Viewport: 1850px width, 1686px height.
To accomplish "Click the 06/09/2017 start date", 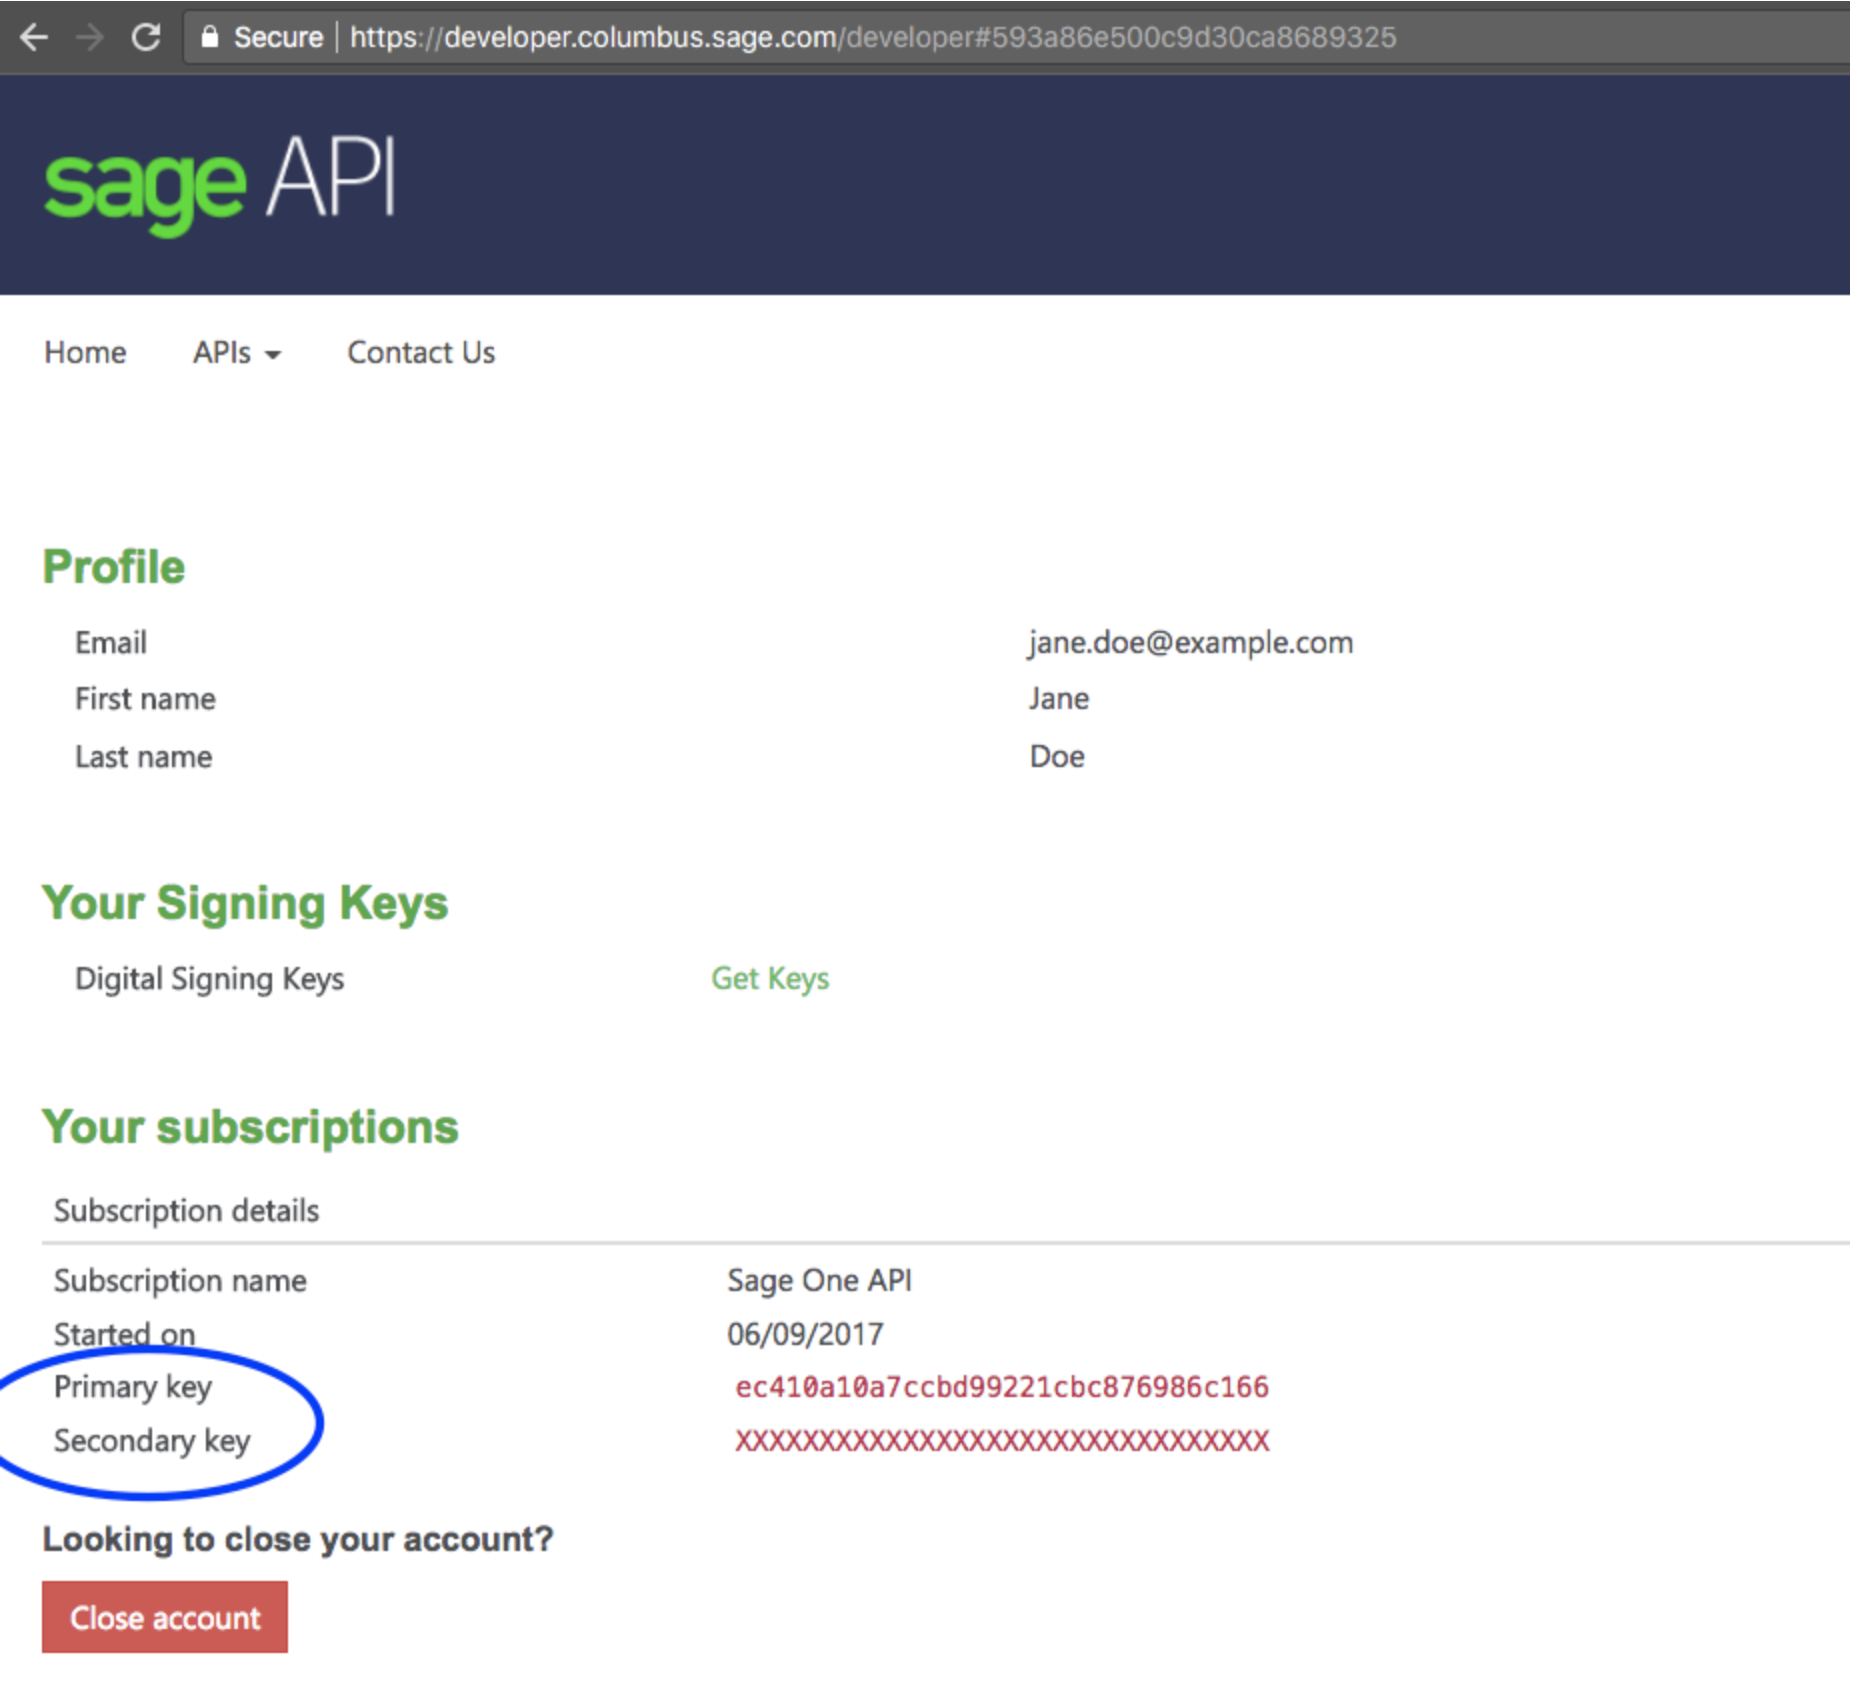I will pos(805,1334).
